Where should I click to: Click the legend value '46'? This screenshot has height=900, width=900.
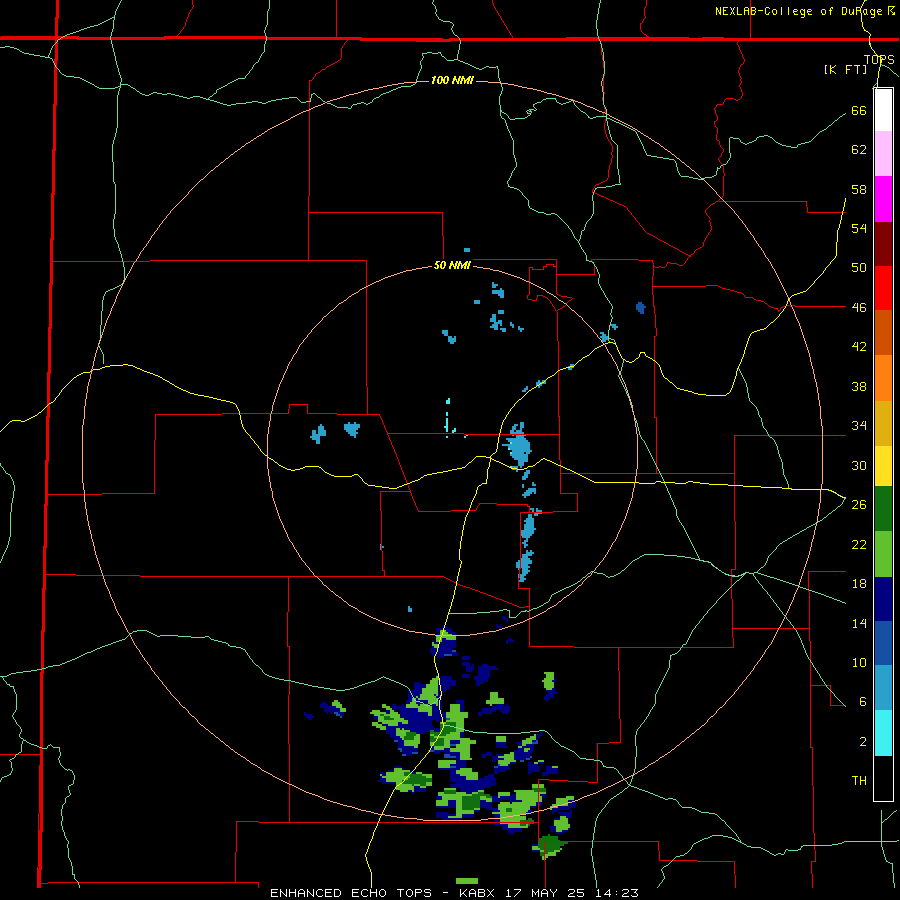(x=859, y=307)
